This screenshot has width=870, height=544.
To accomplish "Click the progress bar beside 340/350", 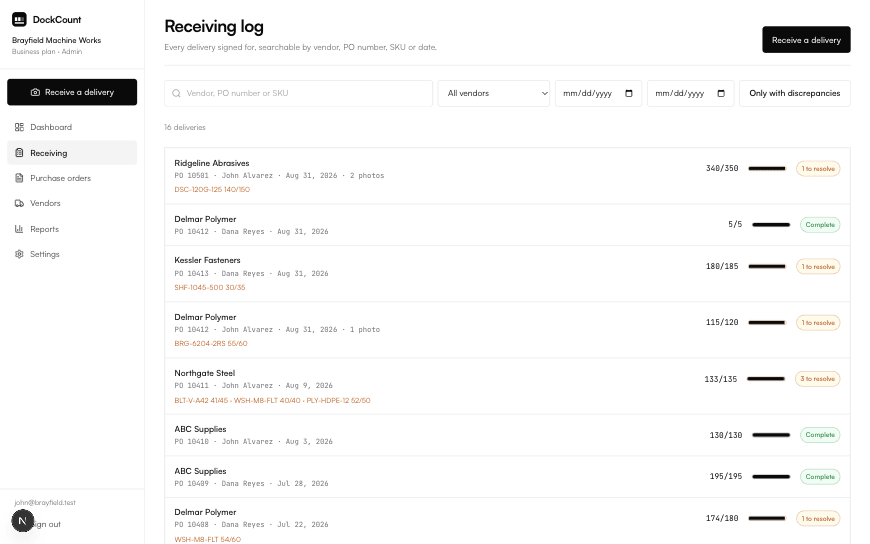I will 767,169.
